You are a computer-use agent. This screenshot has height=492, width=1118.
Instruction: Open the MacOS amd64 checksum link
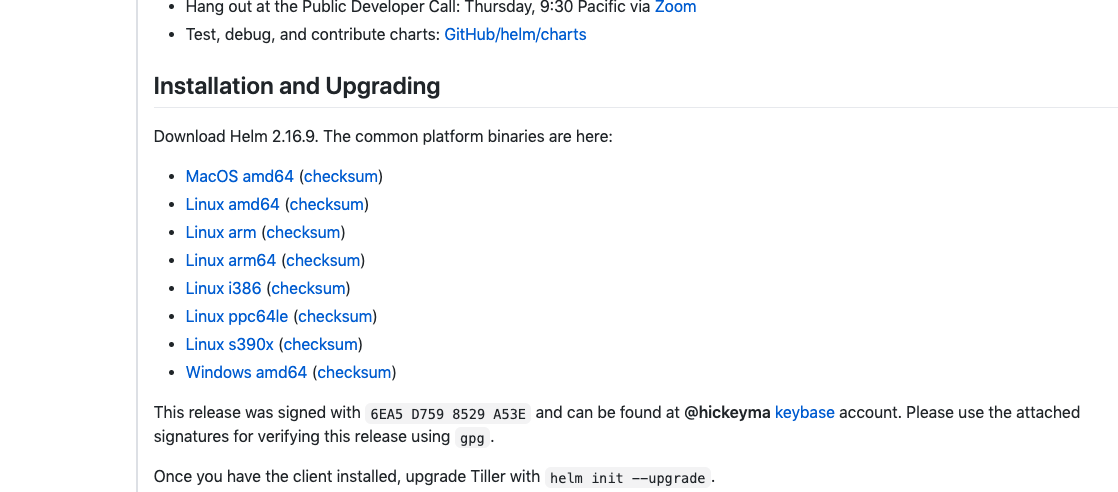[x=341, y=176]
